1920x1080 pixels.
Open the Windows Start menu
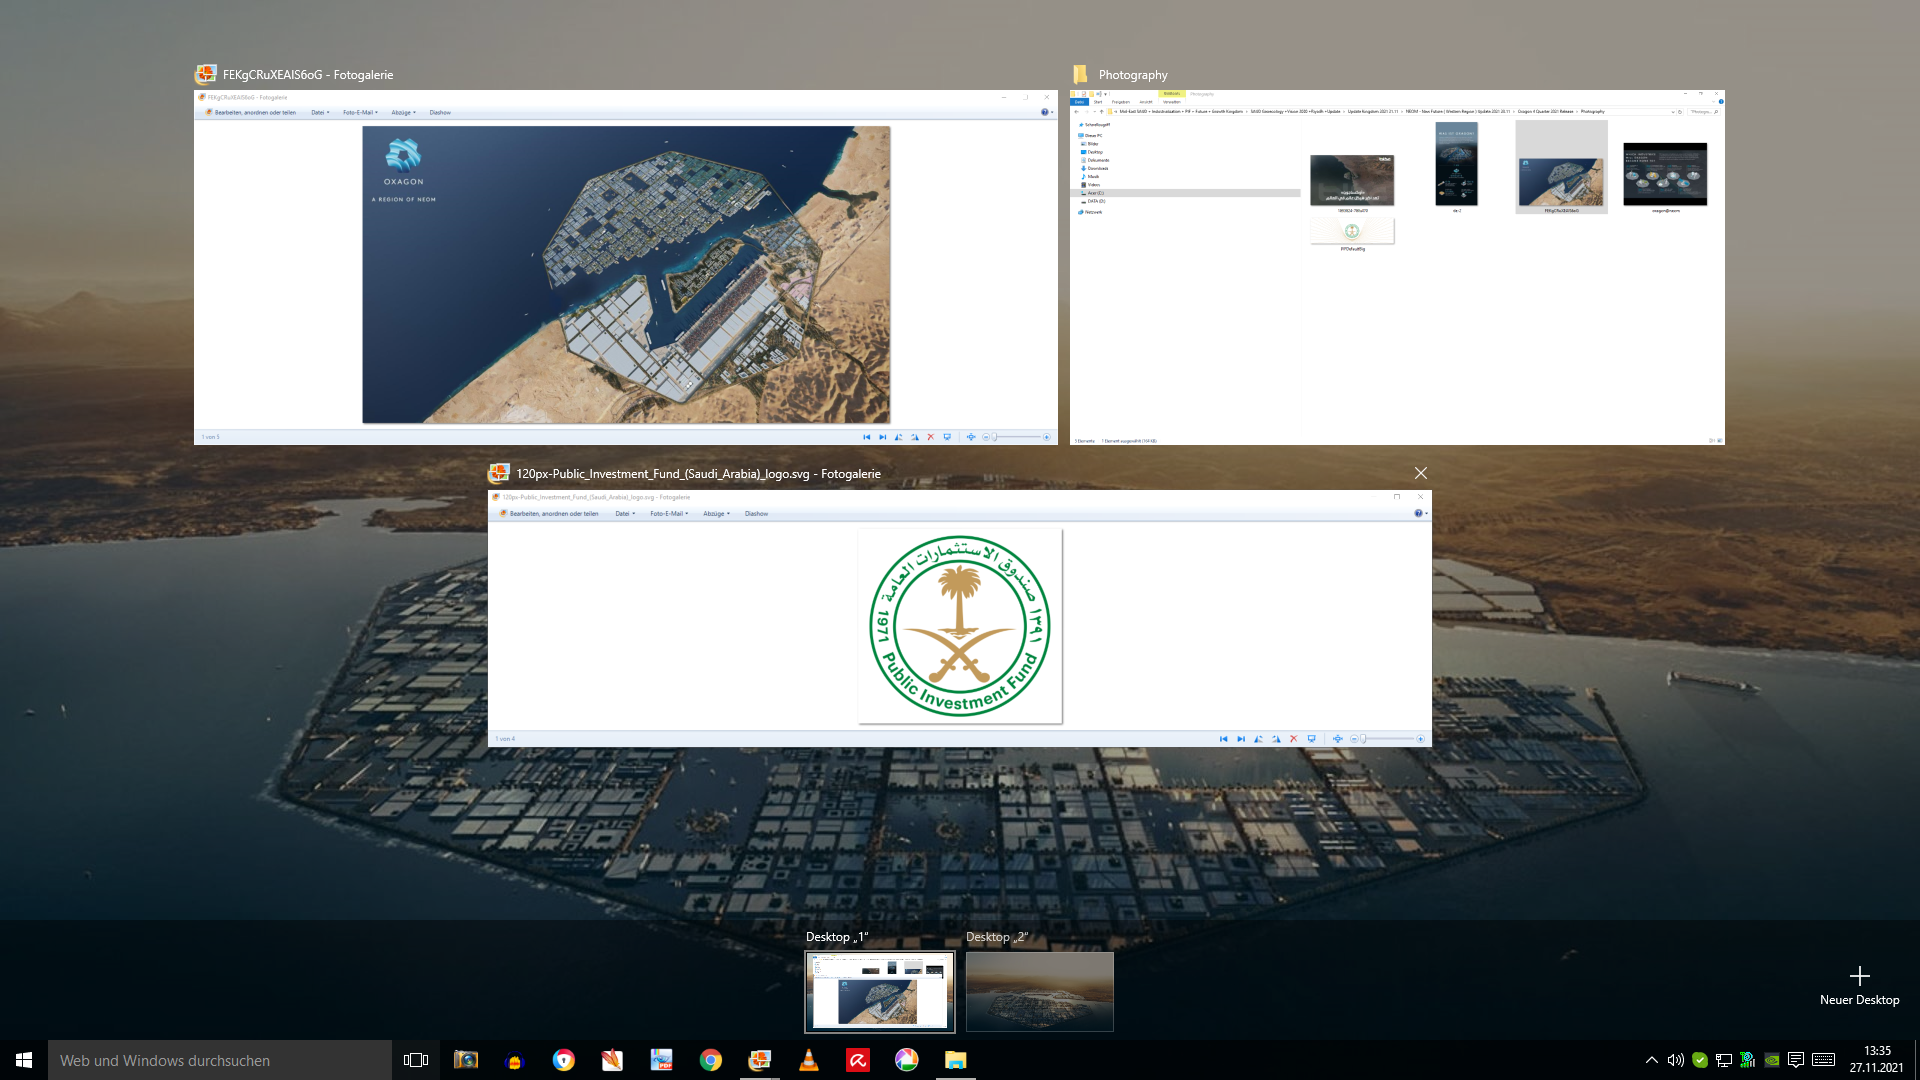point(24,1060)
